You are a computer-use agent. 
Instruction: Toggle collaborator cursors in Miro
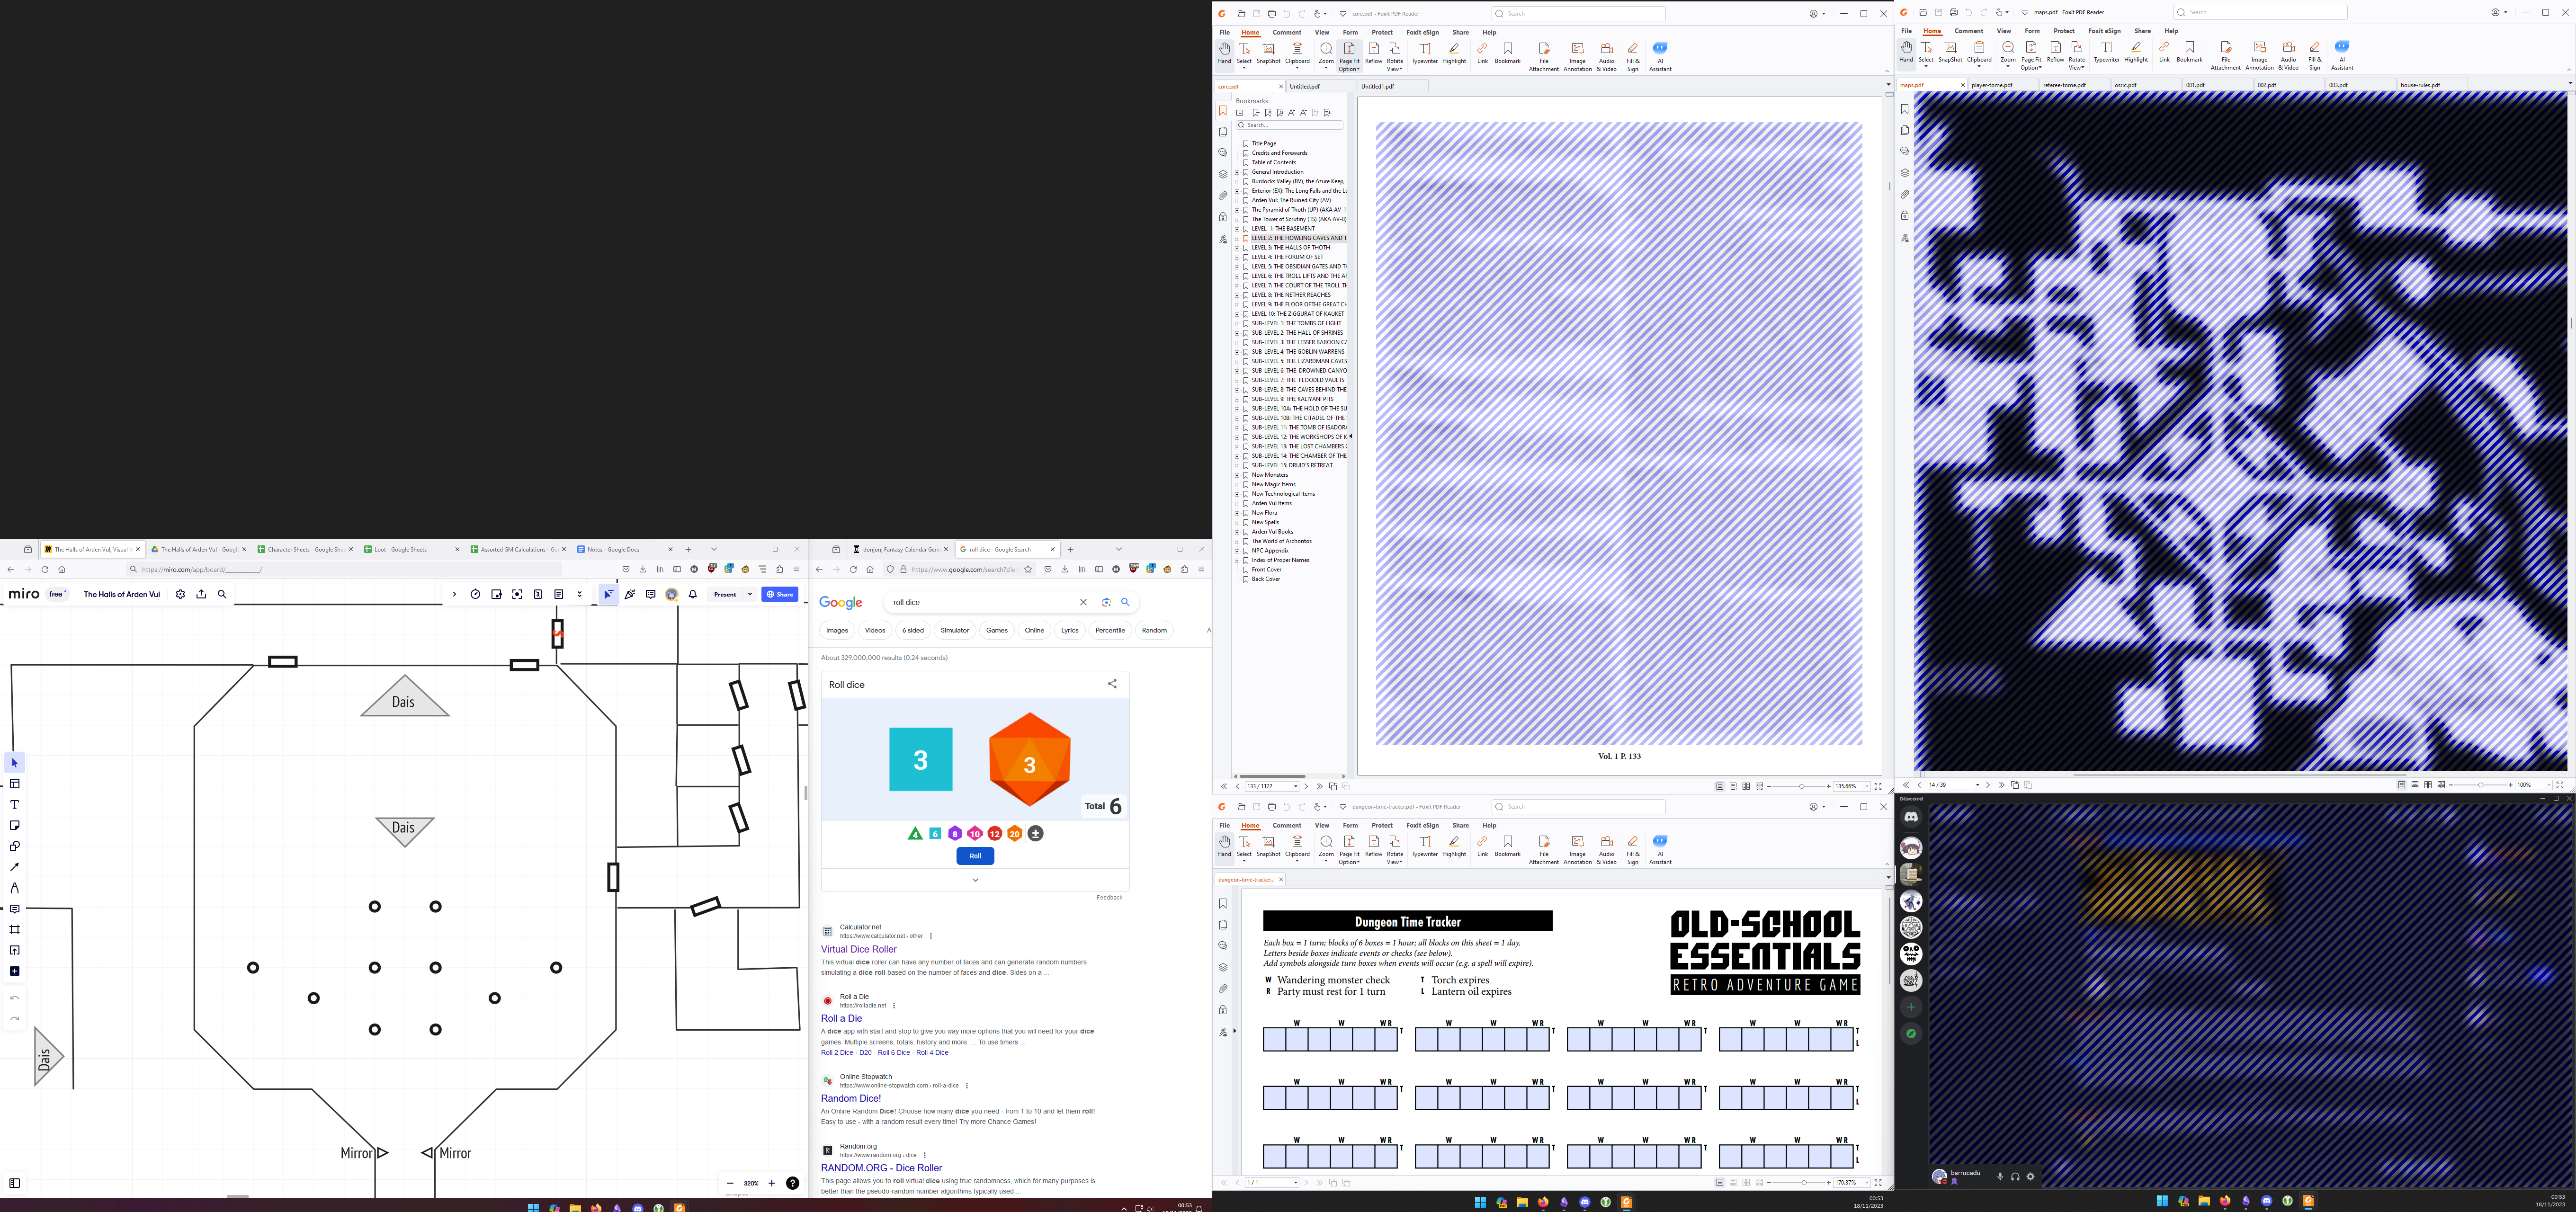pyautogui.click(x=608, y=594)
